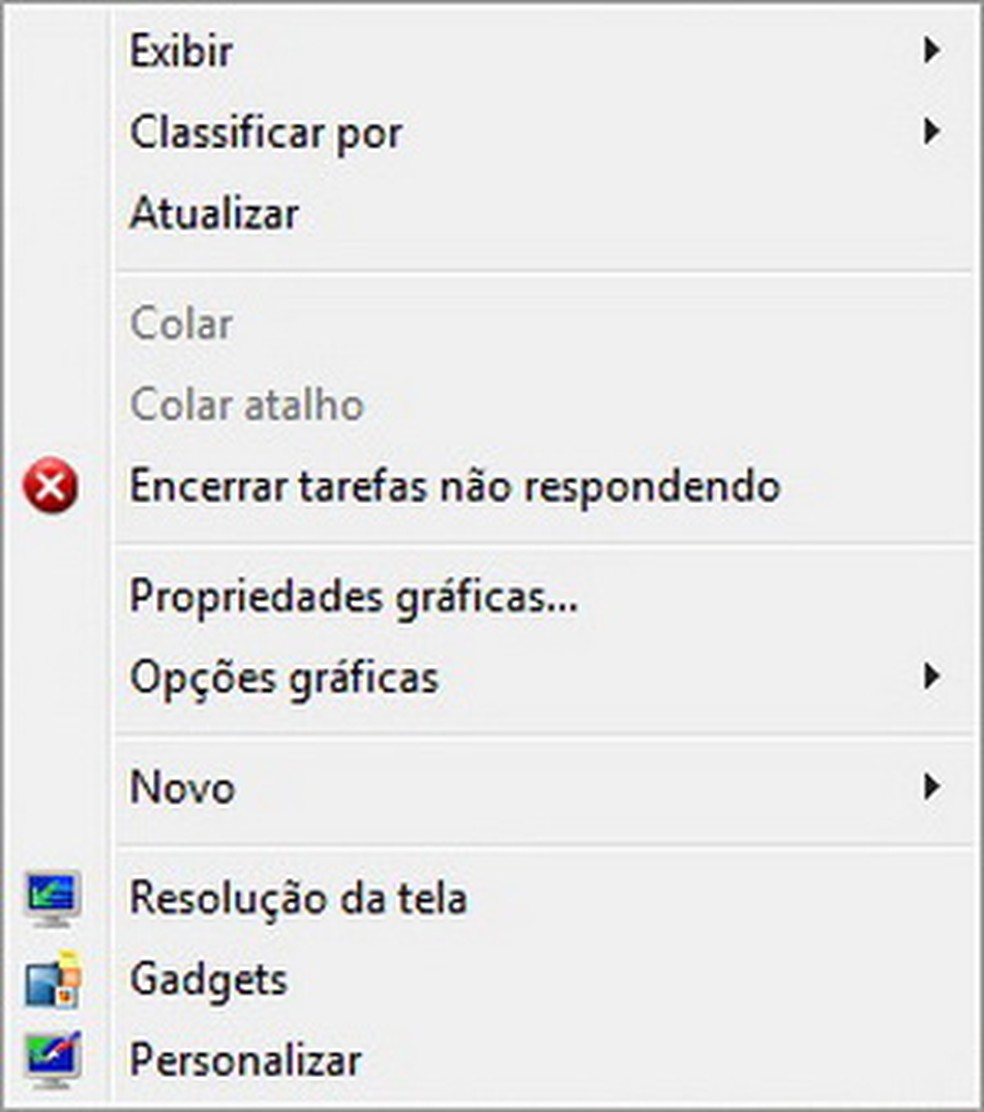Click the Resolução da tela monitor icon
This screenshot has height=1112, width=984.
coord(52,899)
